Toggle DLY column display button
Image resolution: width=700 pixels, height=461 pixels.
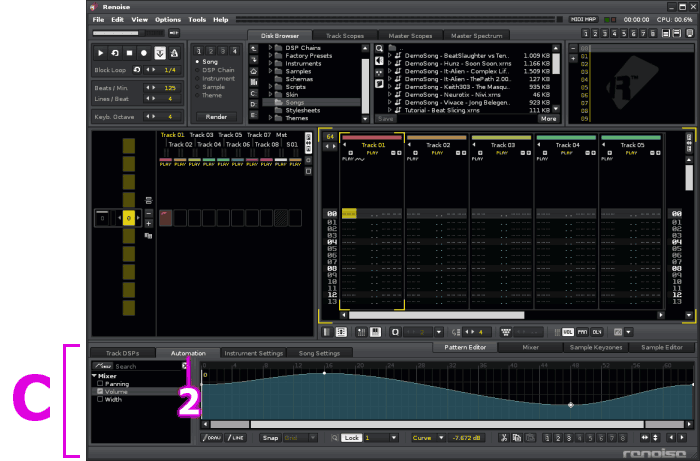click(x=597, y=332)
